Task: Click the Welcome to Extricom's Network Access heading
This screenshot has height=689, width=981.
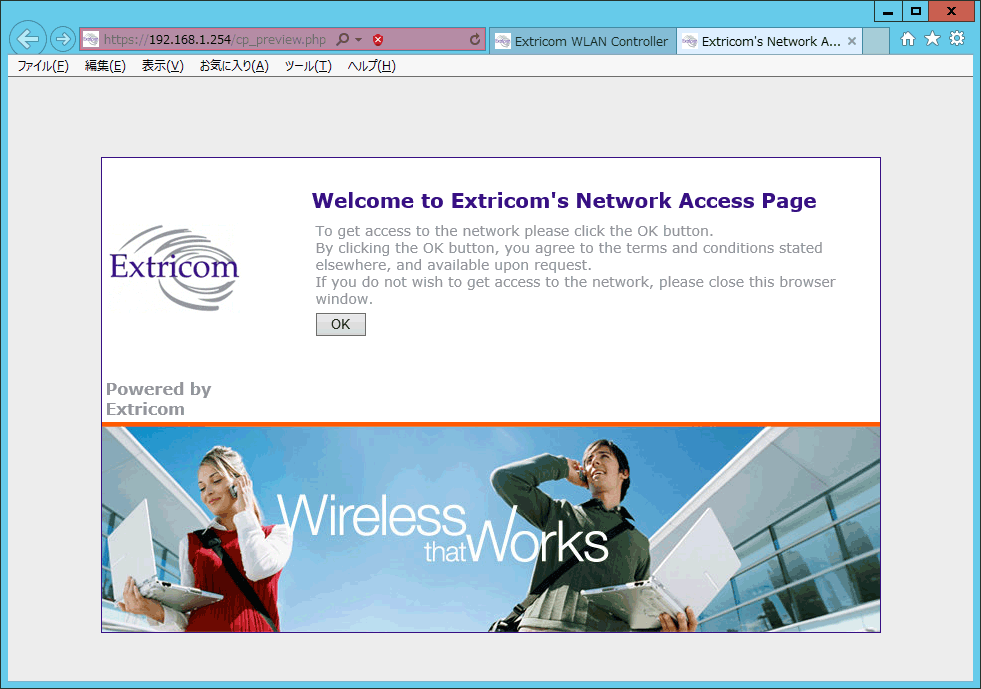Action: [x=564, y=201]
